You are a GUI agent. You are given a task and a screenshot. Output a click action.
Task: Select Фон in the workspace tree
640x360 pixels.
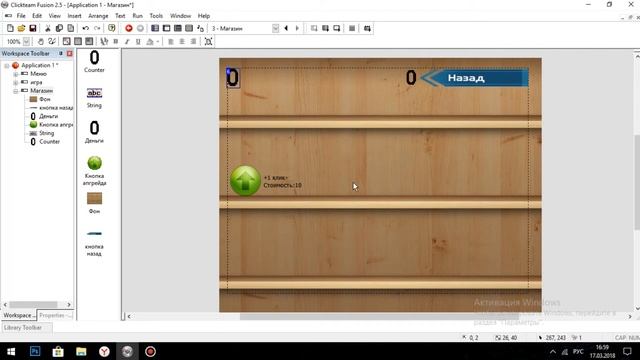[40, 99]
